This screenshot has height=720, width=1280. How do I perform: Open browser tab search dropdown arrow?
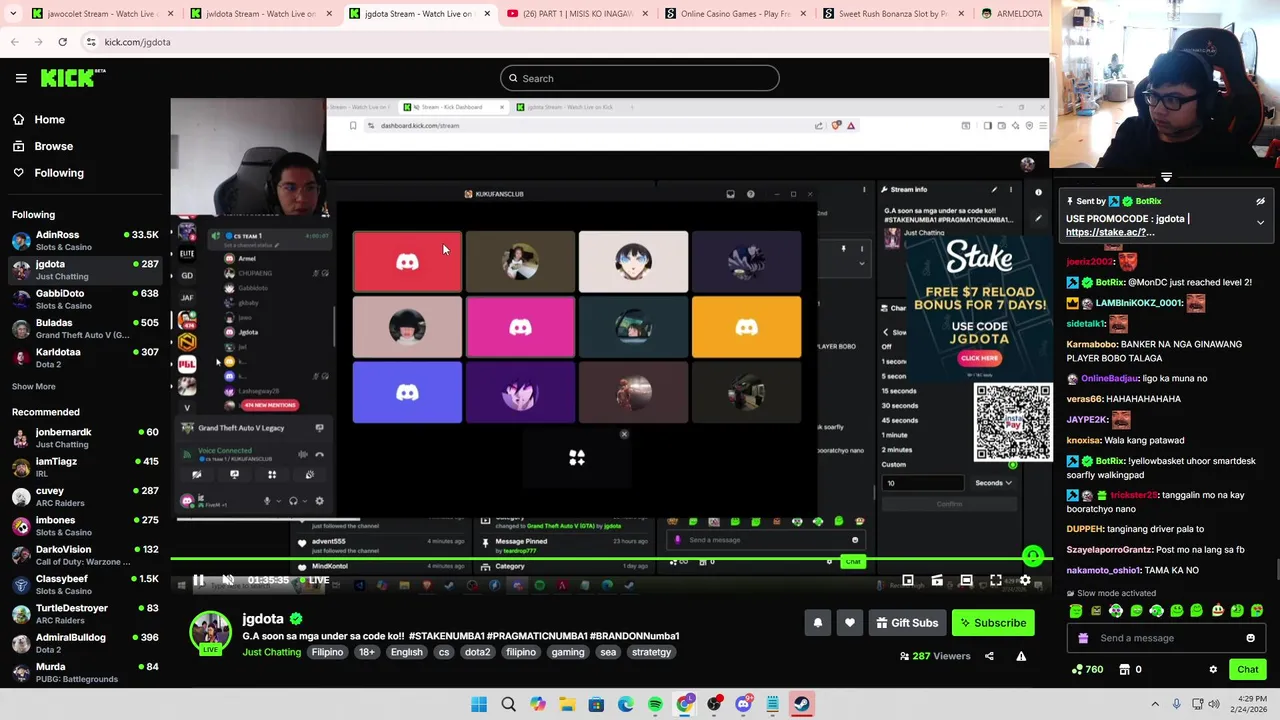(x=13, y=14)
